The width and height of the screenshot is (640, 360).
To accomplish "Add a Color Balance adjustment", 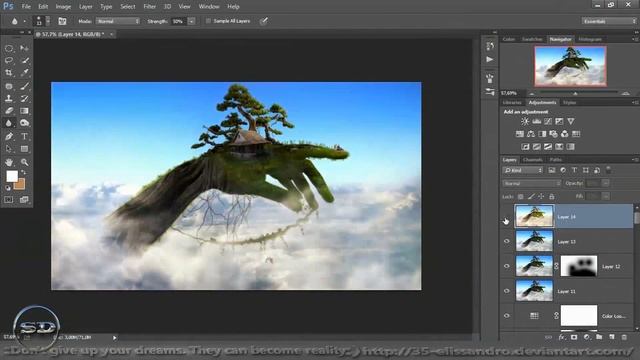I will point(531,134).
